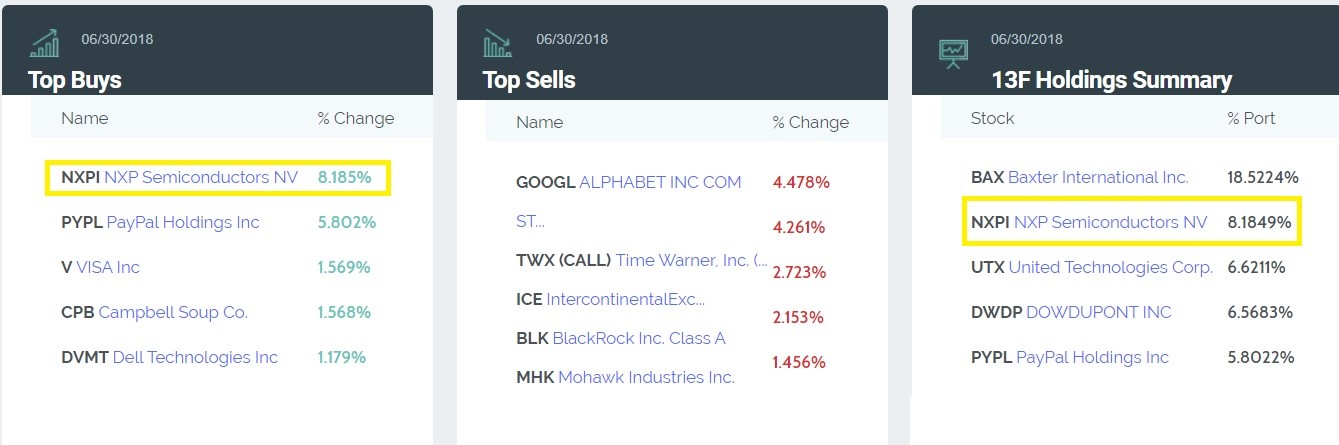Open PayPal Holdings Inc in Top Buys
Image resolution: width=1339 pixels, height=445 pixels.
click(182, 222)
